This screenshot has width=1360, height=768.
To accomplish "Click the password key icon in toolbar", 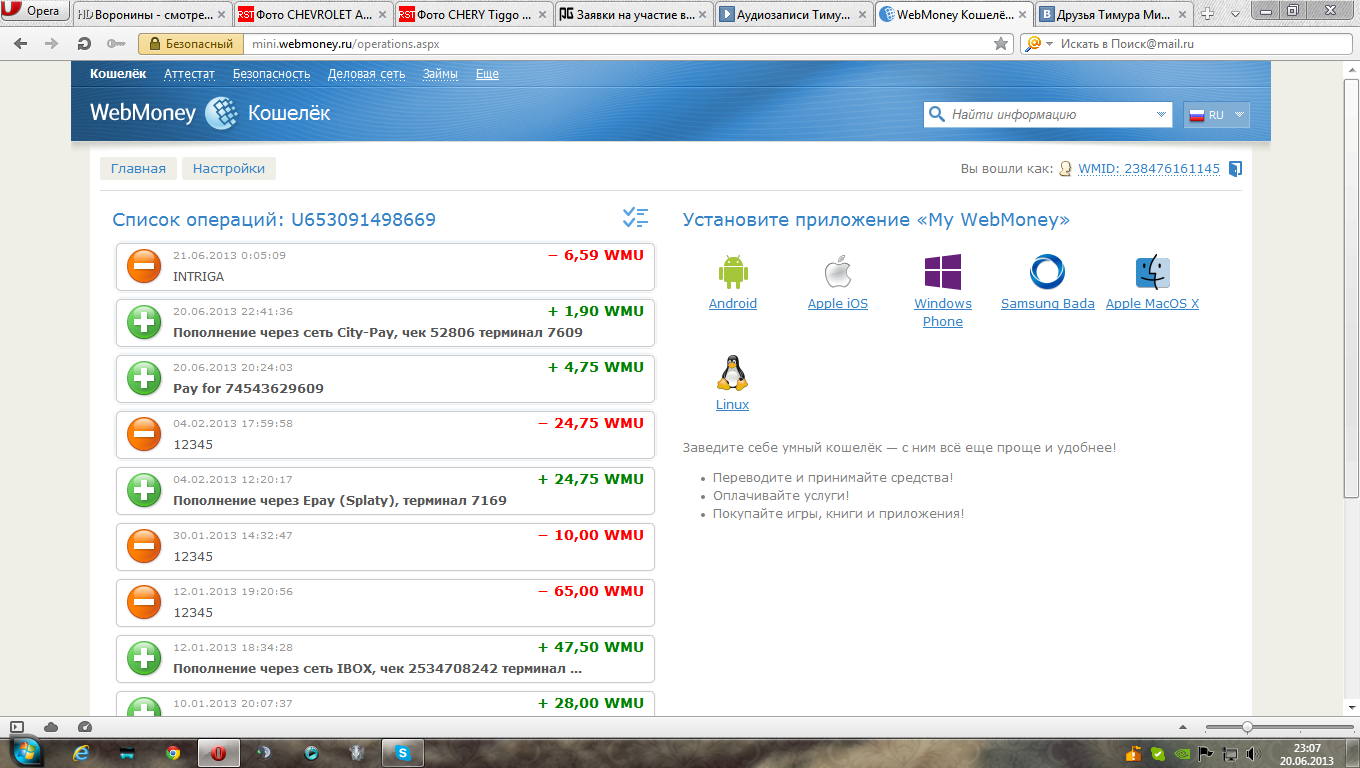I will click(115, 44).
